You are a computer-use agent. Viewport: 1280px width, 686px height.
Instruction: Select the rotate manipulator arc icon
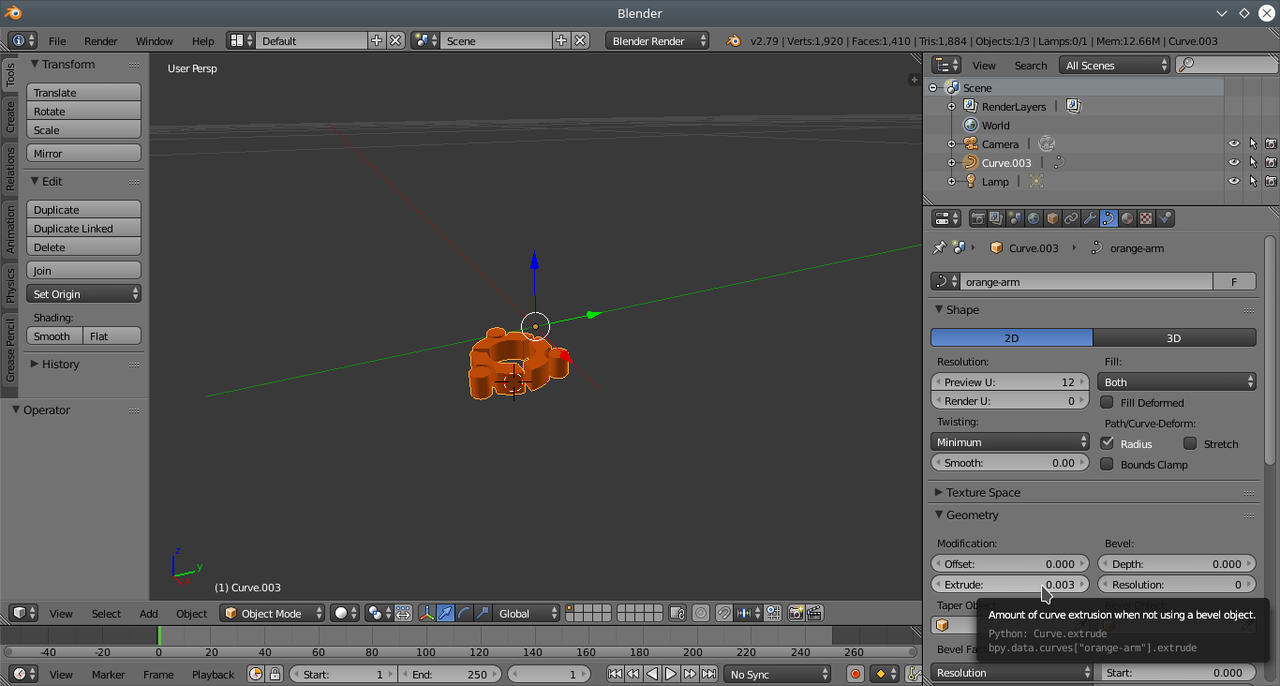(464, 613)
